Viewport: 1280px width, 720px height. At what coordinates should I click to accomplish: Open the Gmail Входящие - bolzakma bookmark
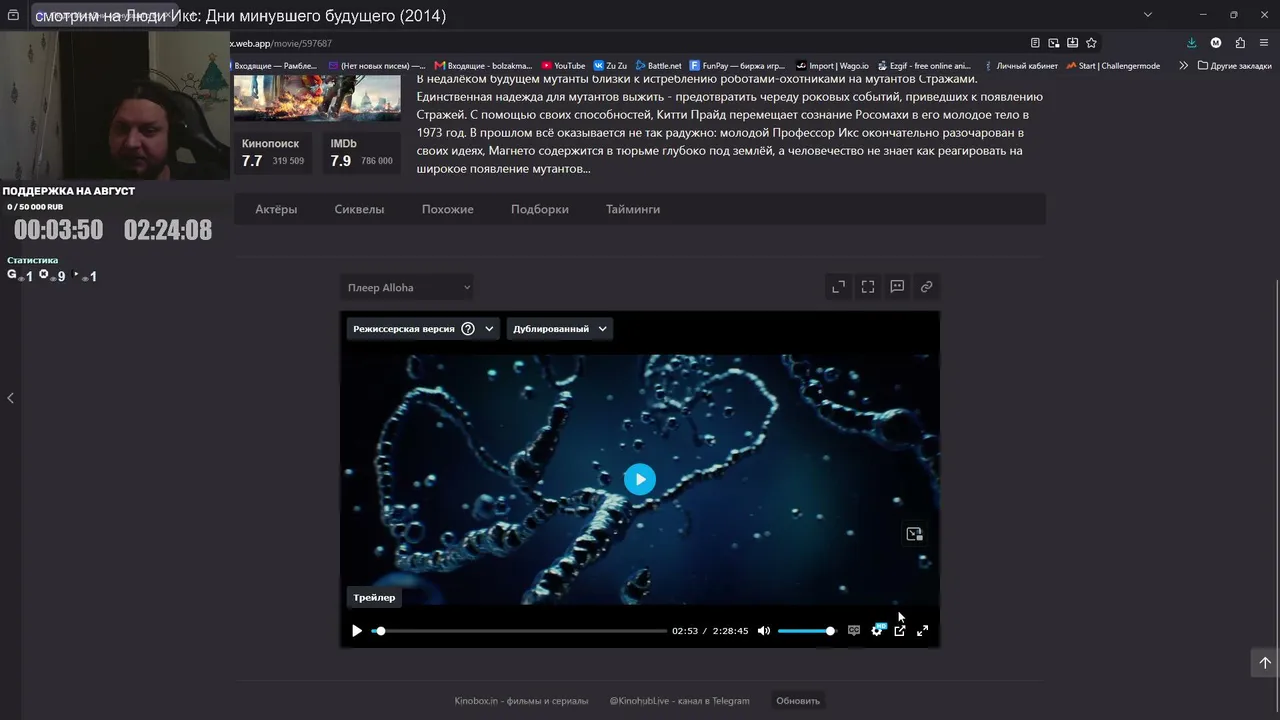tap(484, 66)
